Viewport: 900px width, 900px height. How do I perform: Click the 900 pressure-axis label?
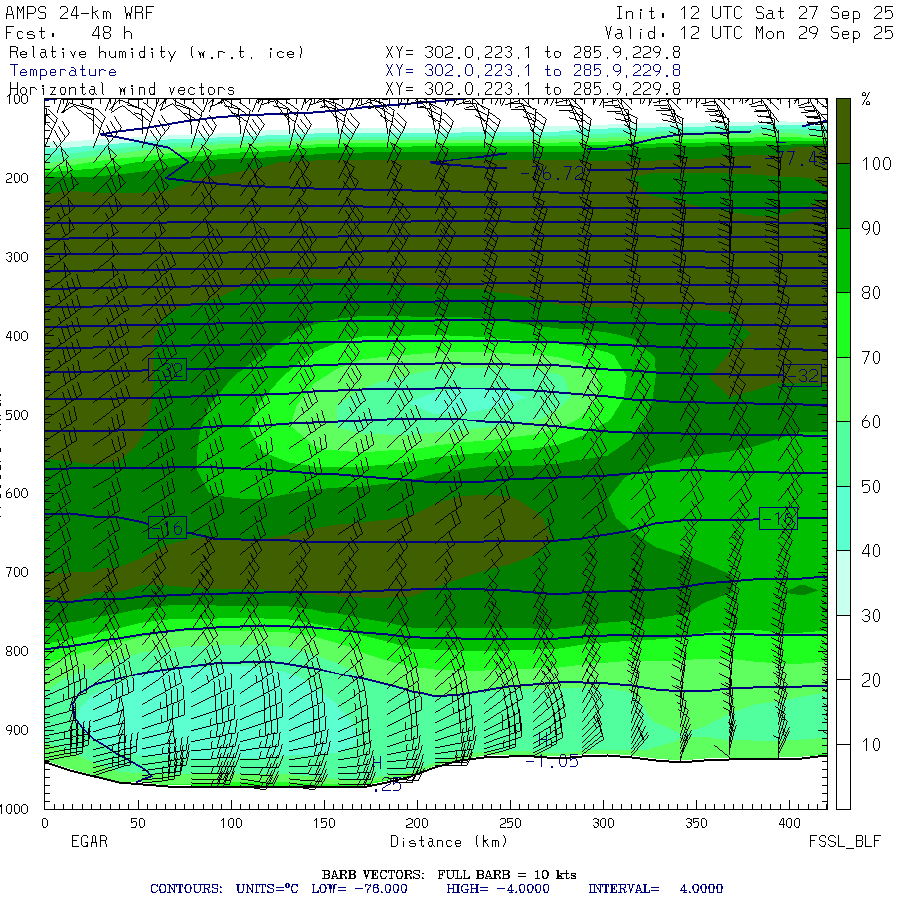point(17,730)
